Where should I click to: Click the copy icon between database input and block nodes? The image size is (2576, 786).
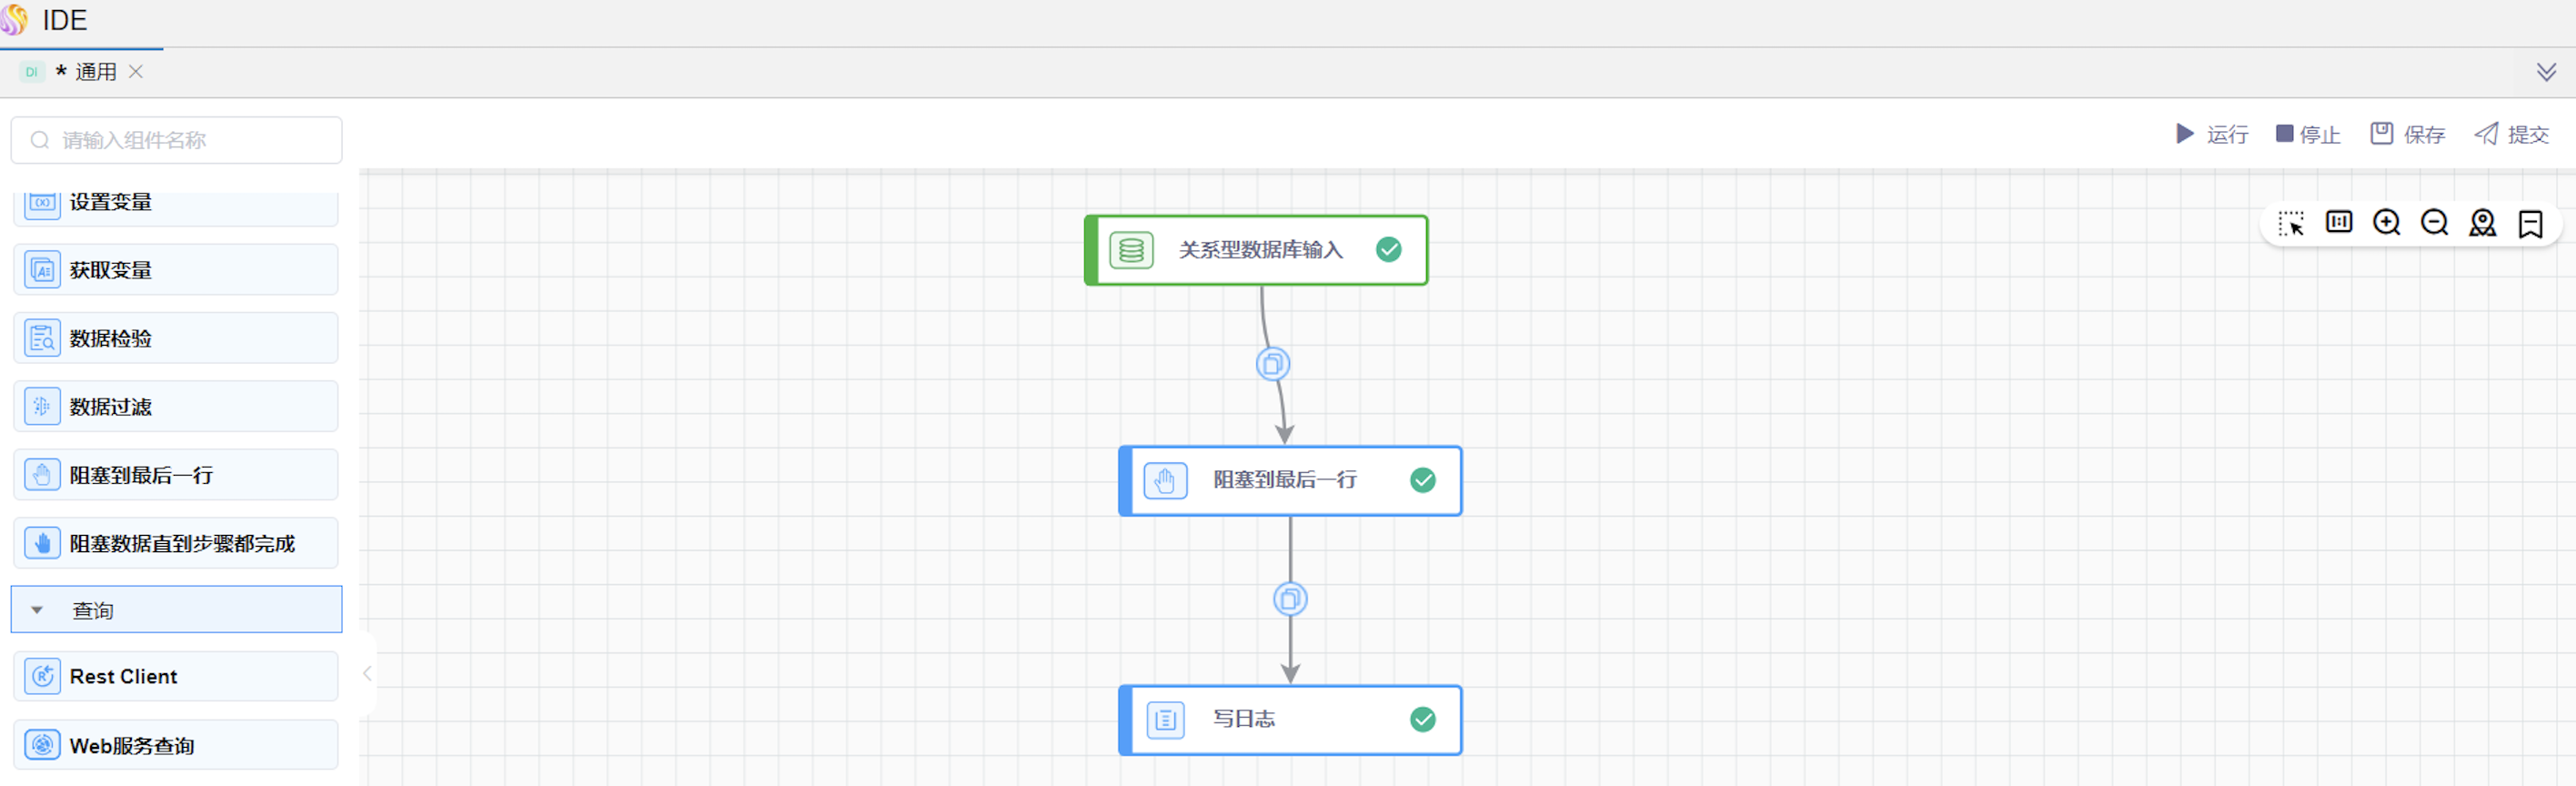(x=1272, y=364)
